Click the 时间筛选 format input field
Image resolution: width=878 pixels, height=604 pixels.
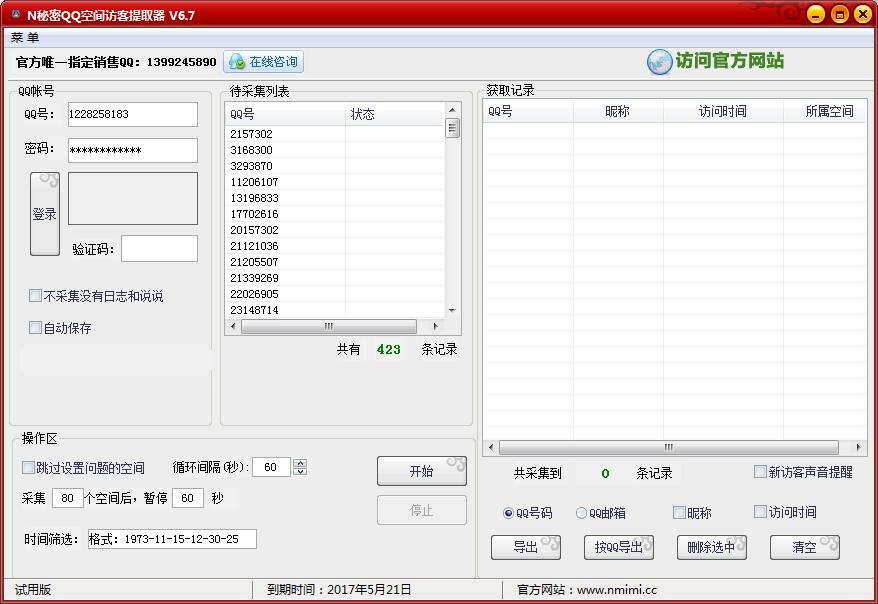pos(172,539)
